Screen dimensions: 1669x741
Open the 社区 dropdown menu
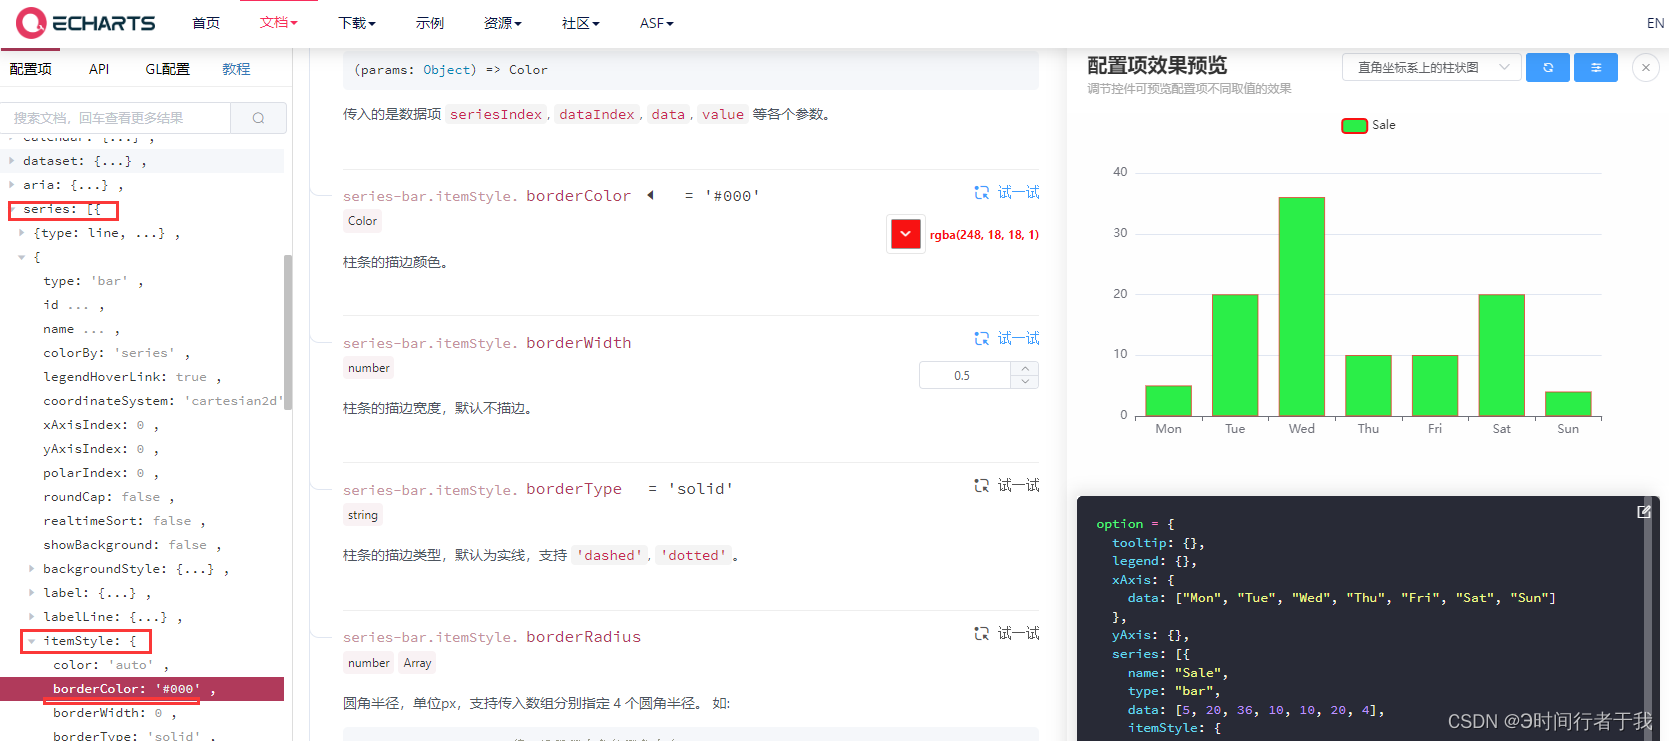point(580,23)
